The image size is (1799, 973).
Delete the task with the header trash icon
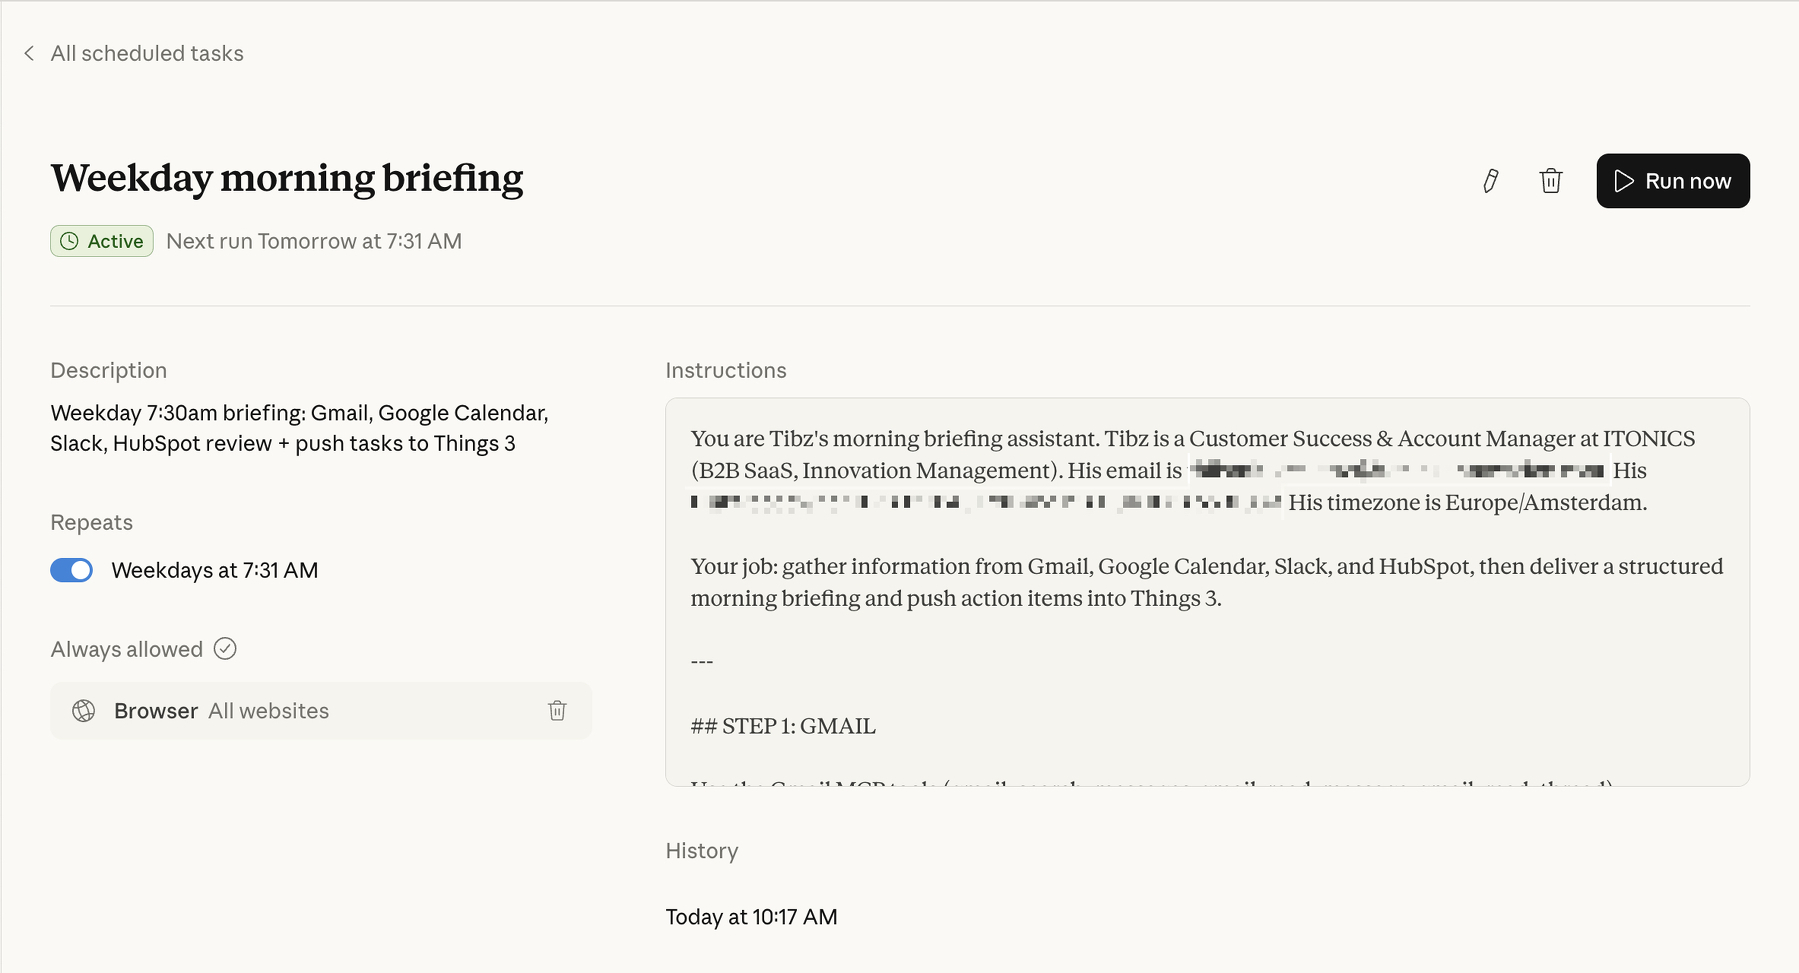click(1551, 181)
